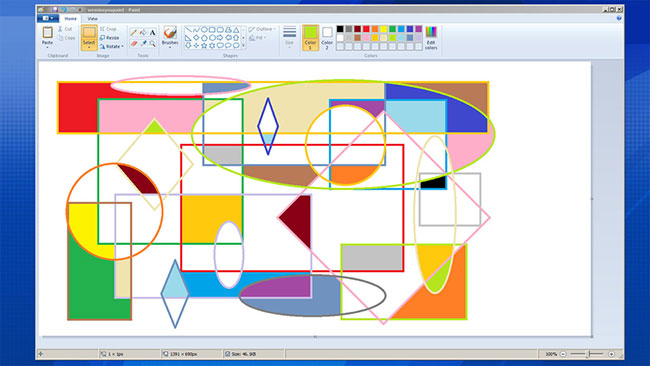Pick the red color swatch
Image resolution: width=650 pixels, height=366 pixels.
[x=366, y=29]
